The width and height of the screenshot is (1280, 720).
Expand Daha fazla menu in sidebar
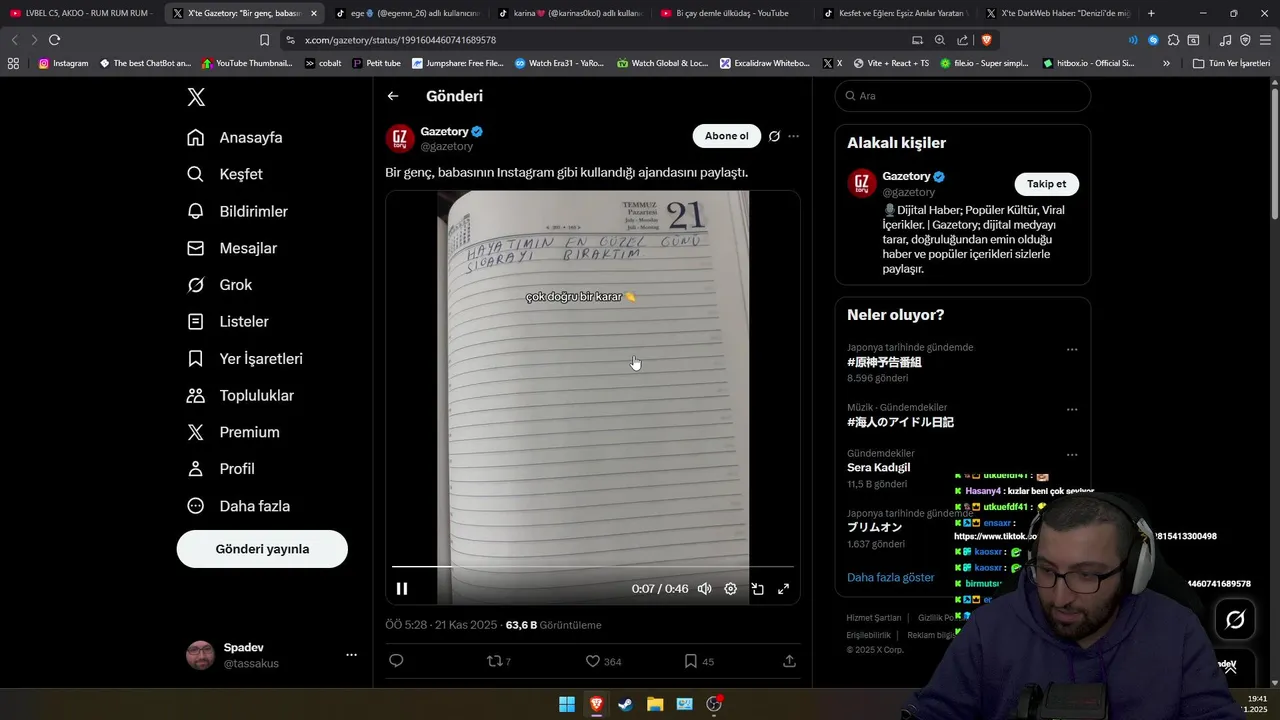[x=239, y=506]
